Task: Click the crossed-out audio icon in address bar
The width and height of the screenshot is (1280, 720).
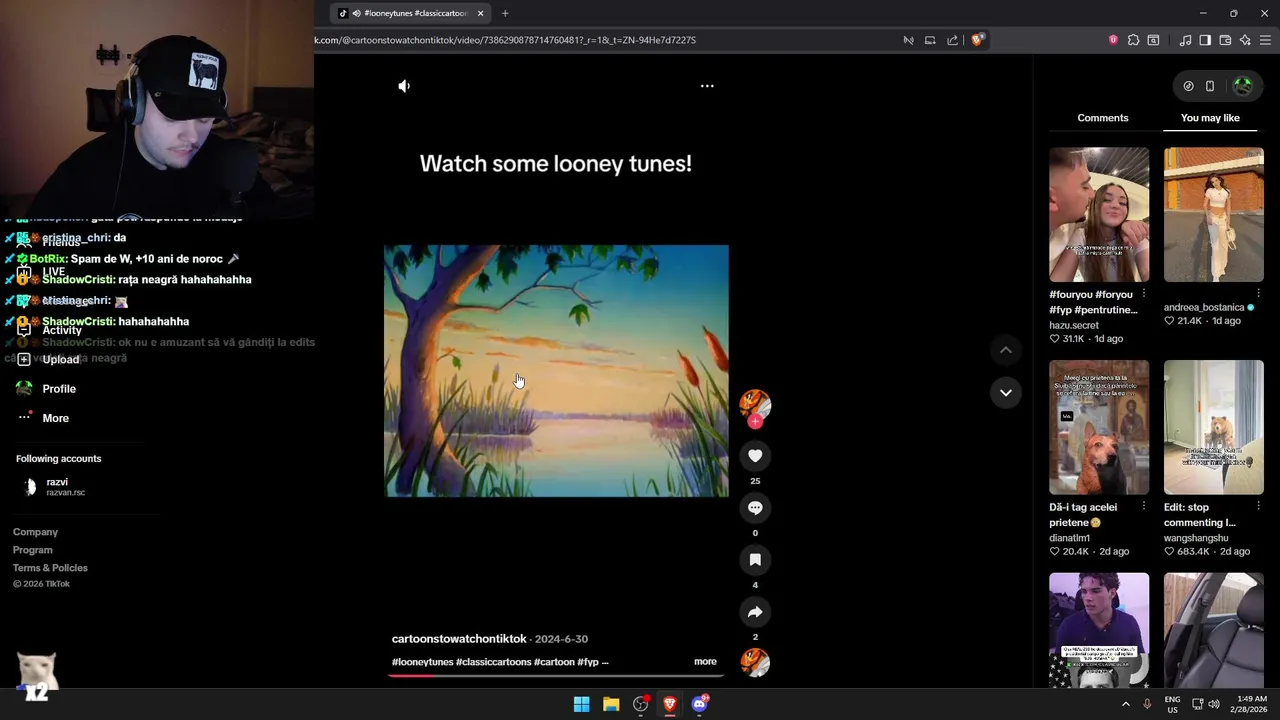Action: 908,40
